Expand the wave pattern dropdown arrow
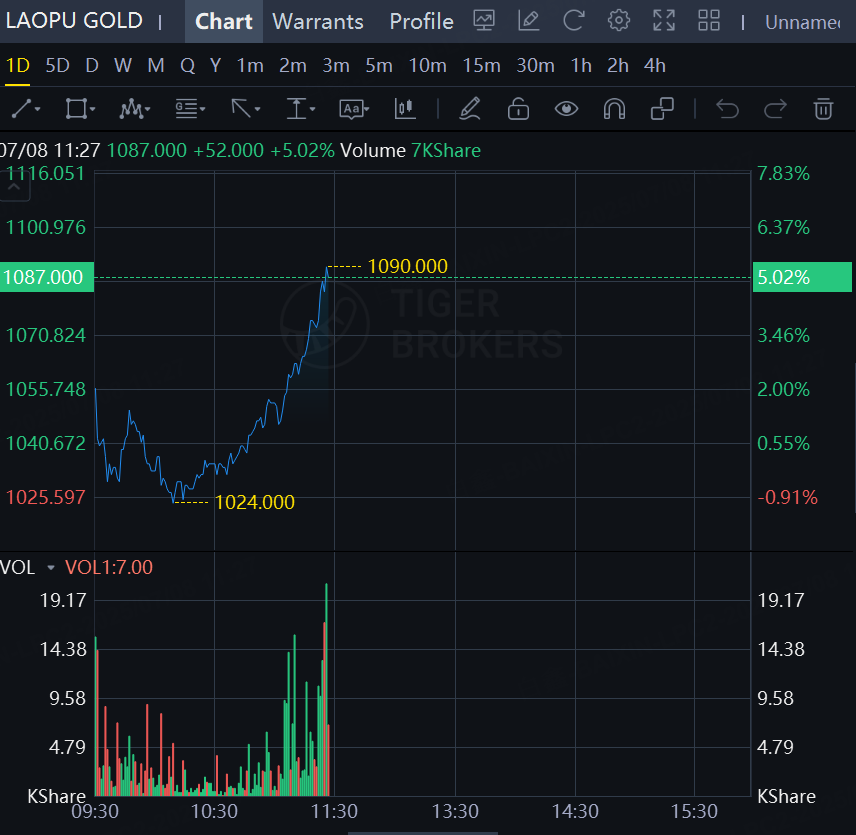 tap(147, 109)
